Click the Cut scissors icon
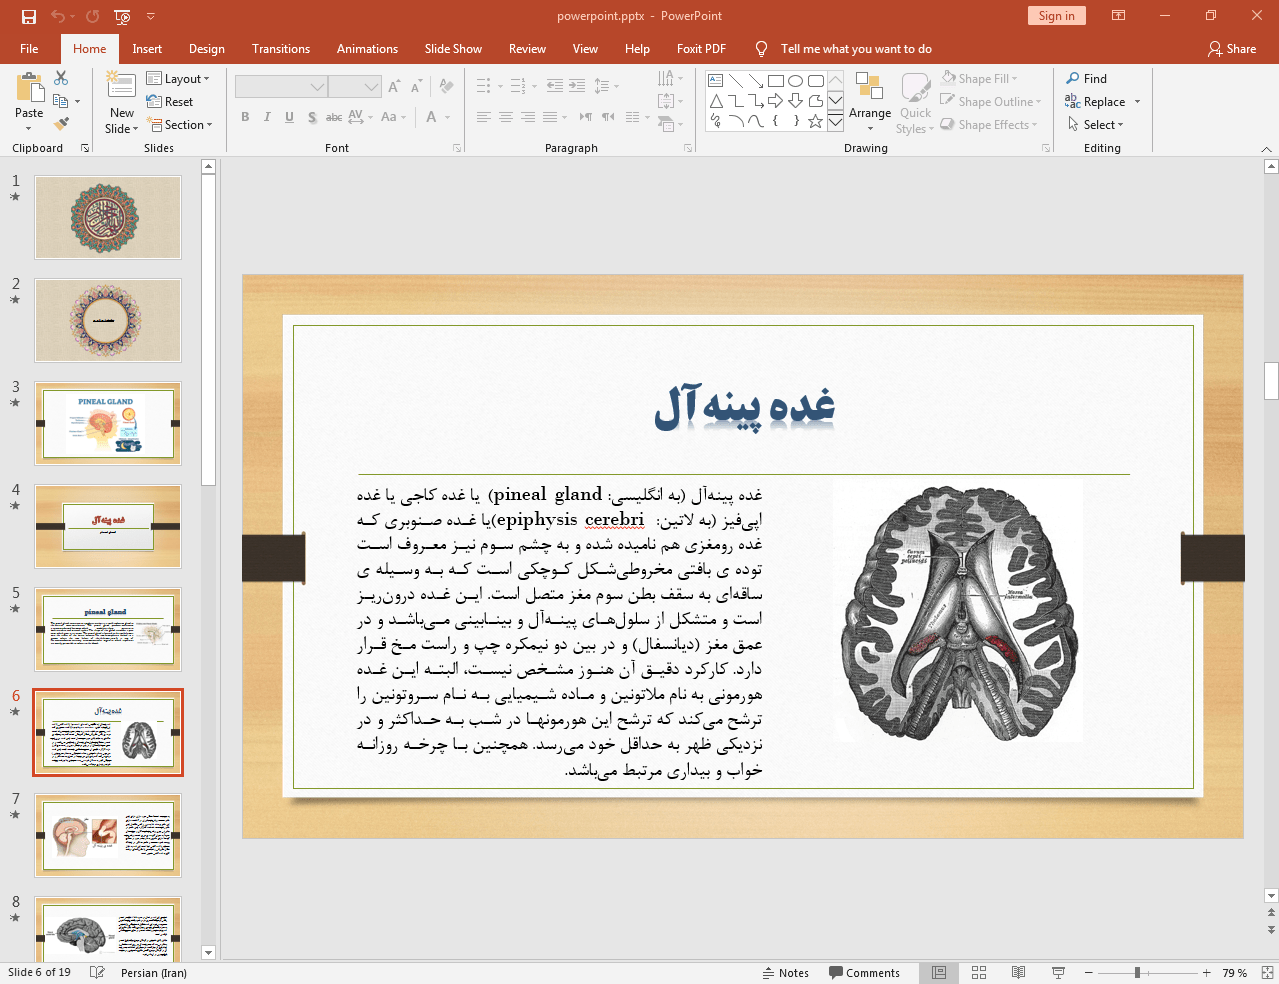The height and width of the screenshot is (984, 1279). [61, 78]
